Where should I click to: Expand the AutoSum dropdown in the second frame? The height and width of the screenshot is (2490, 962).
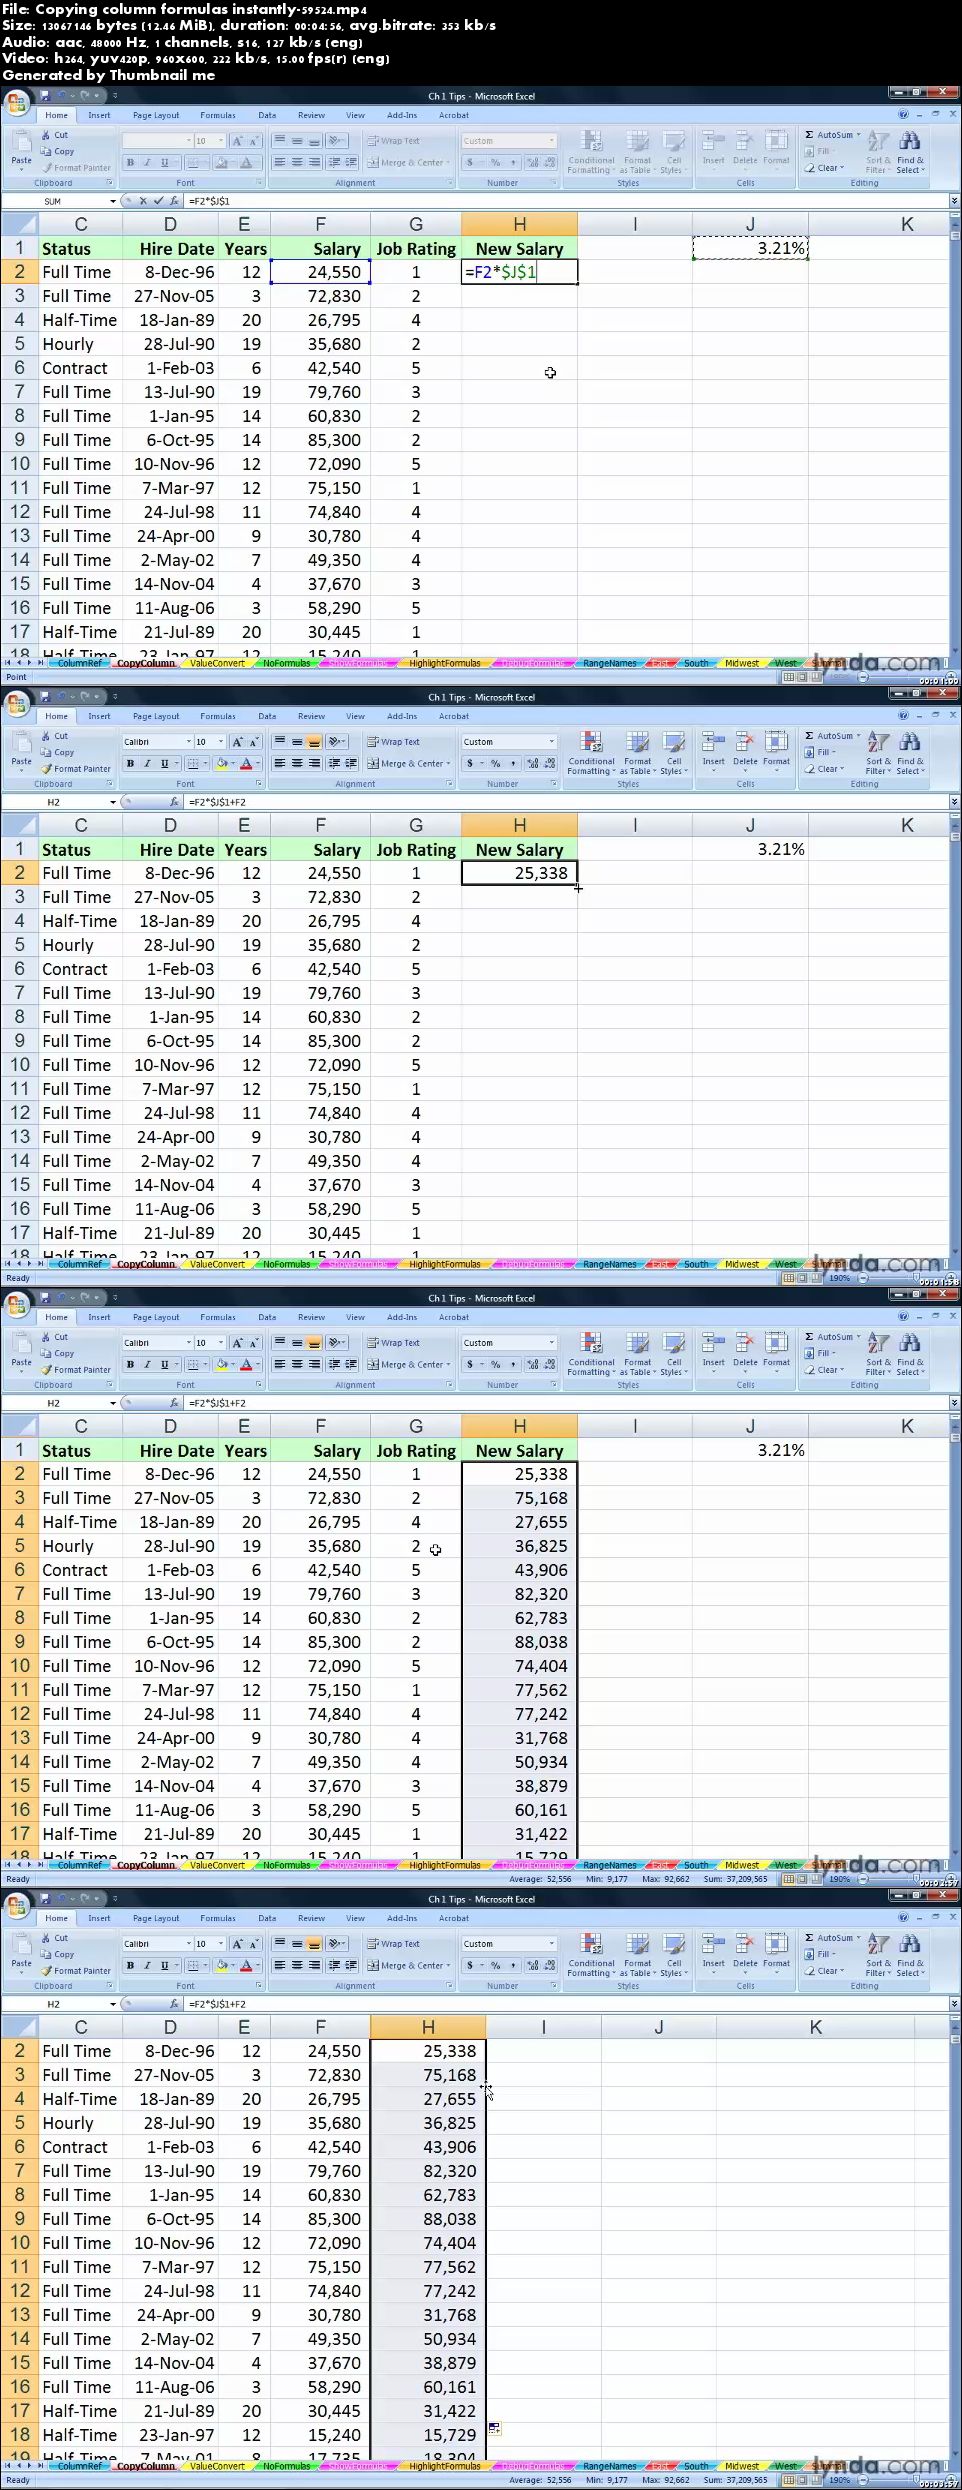point(858,736)
